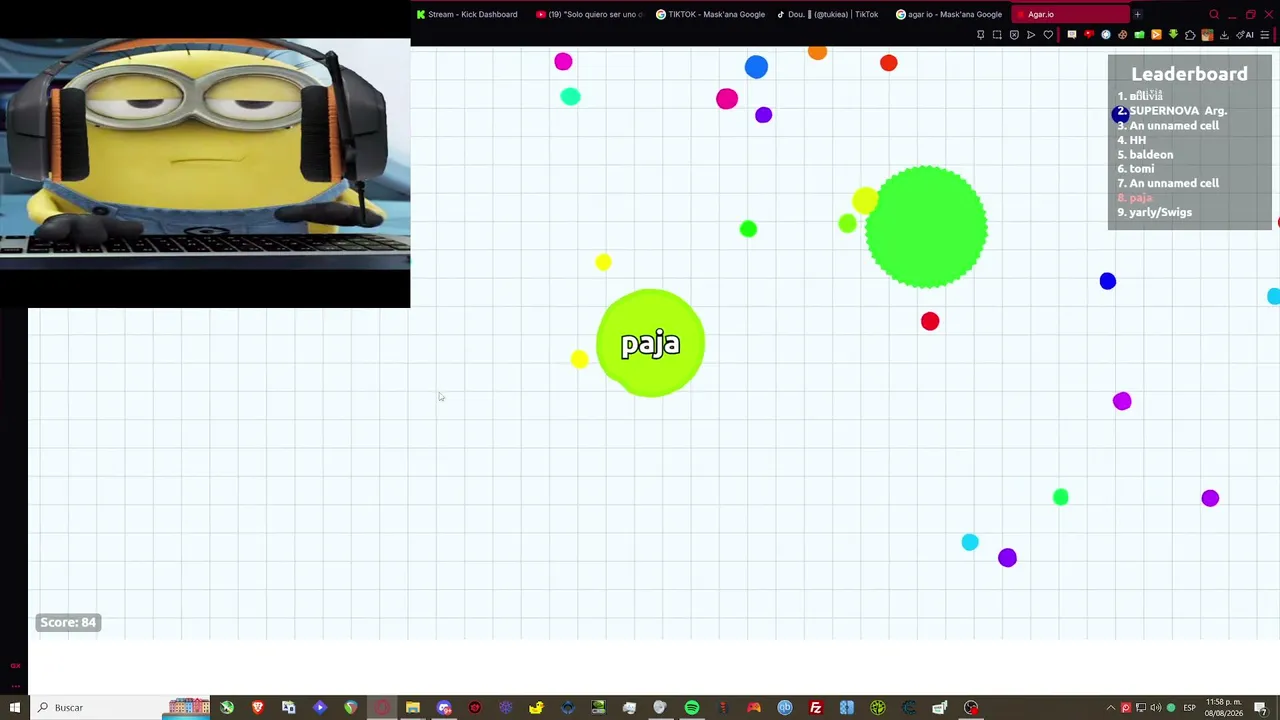Open the yellow duck app in taskbar
Viewport: 1280px width, 720px height.
537,708
